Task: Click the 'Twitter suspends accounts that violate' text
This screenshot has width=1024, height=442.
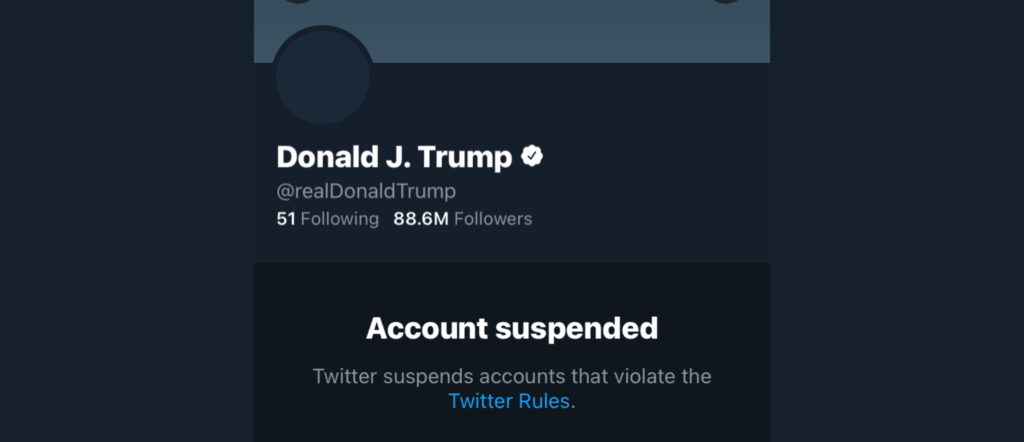Action: coord(512,377)
